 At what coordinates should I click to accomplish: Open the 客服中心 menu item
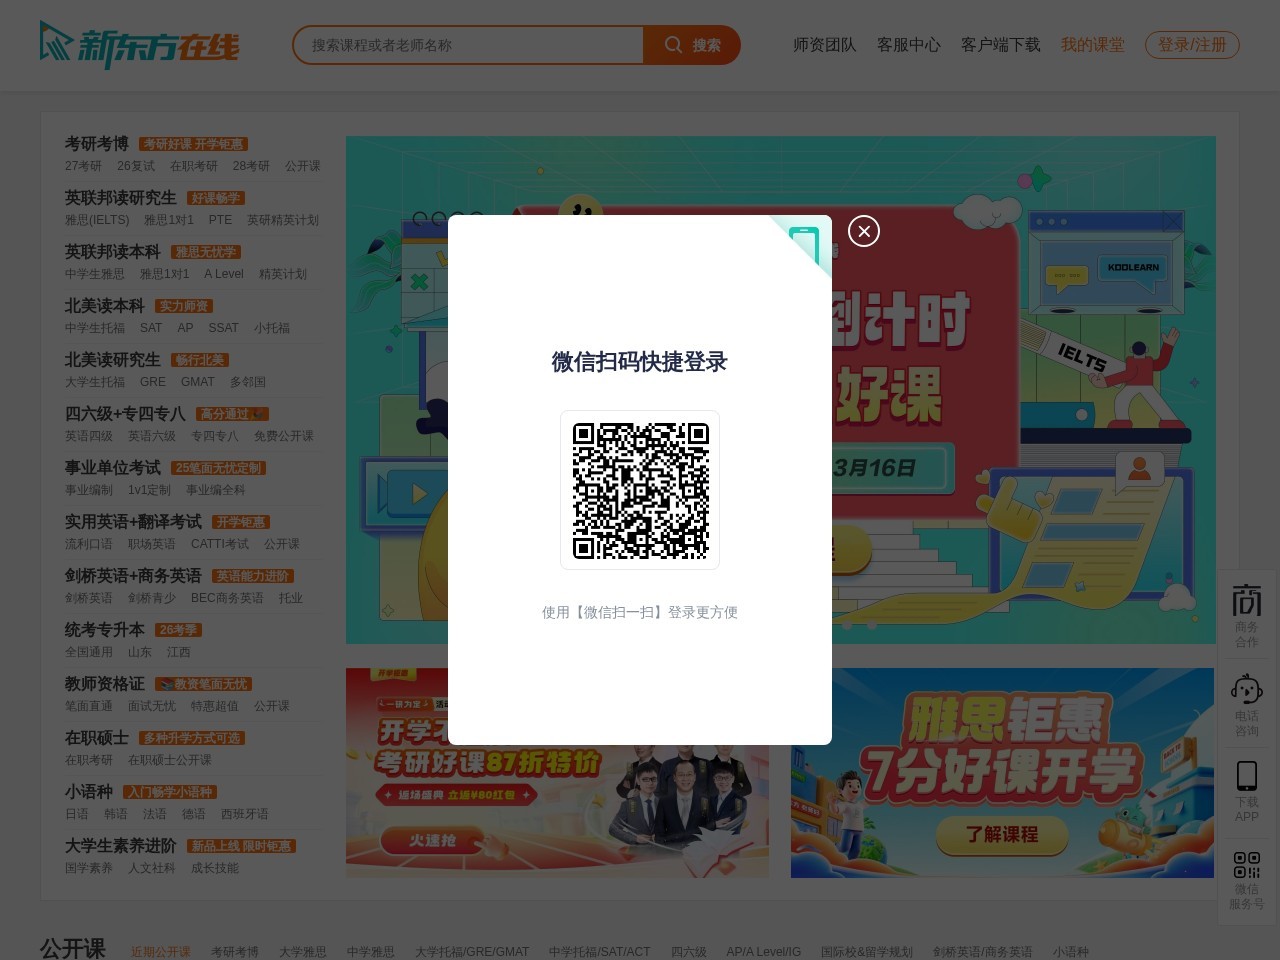coord(908,45)
